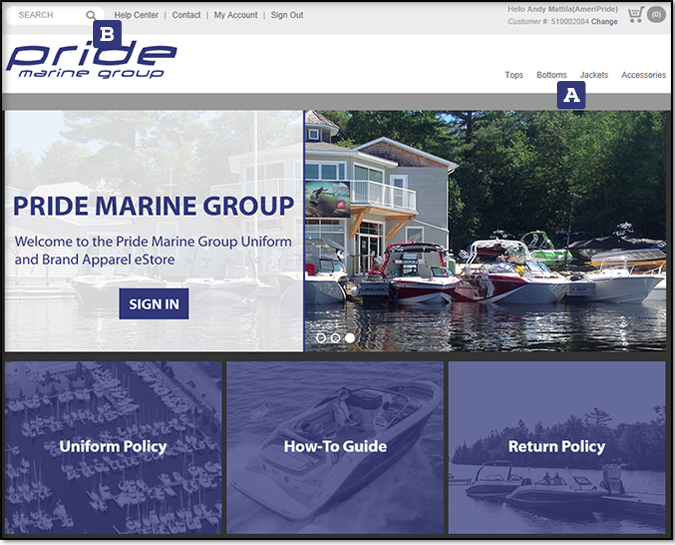Click Change next to customer number
Image resolution: width=675 pixels, height=545 pixels.
pos(604,22)
